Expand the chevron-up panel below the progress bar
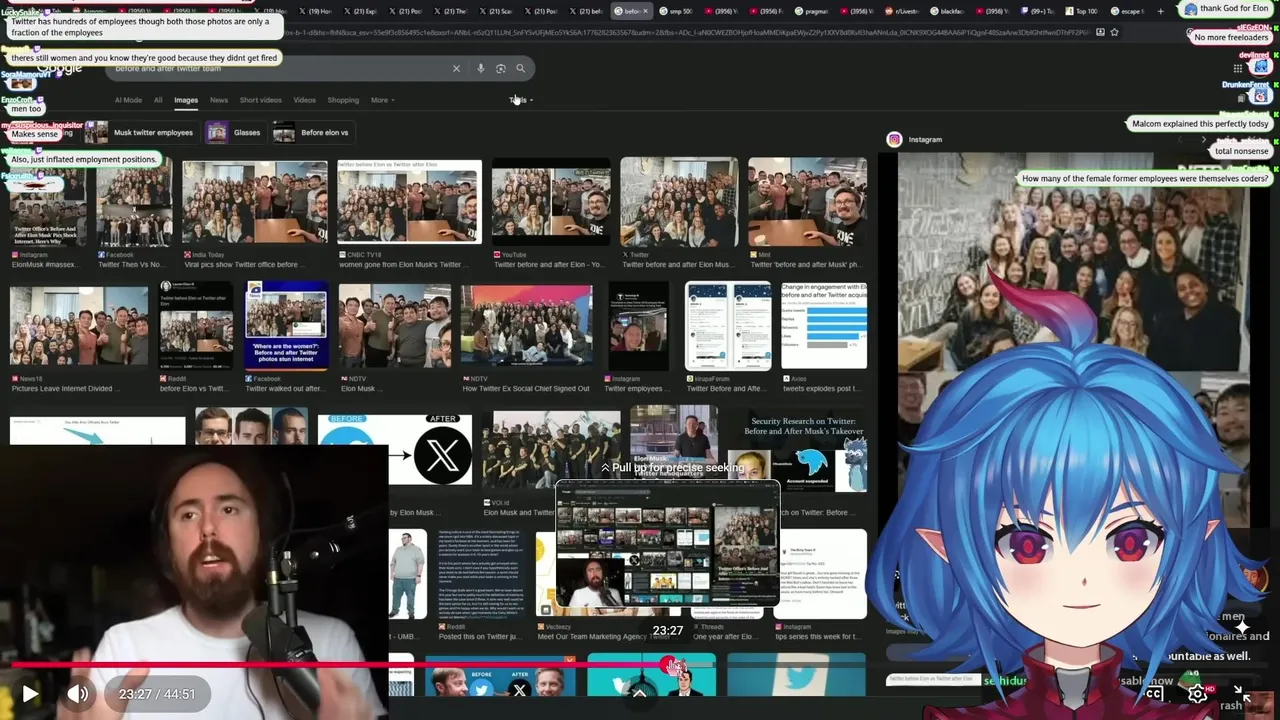Image resolution: width=1280 pixels, height=720 pixels. (639, 692)
